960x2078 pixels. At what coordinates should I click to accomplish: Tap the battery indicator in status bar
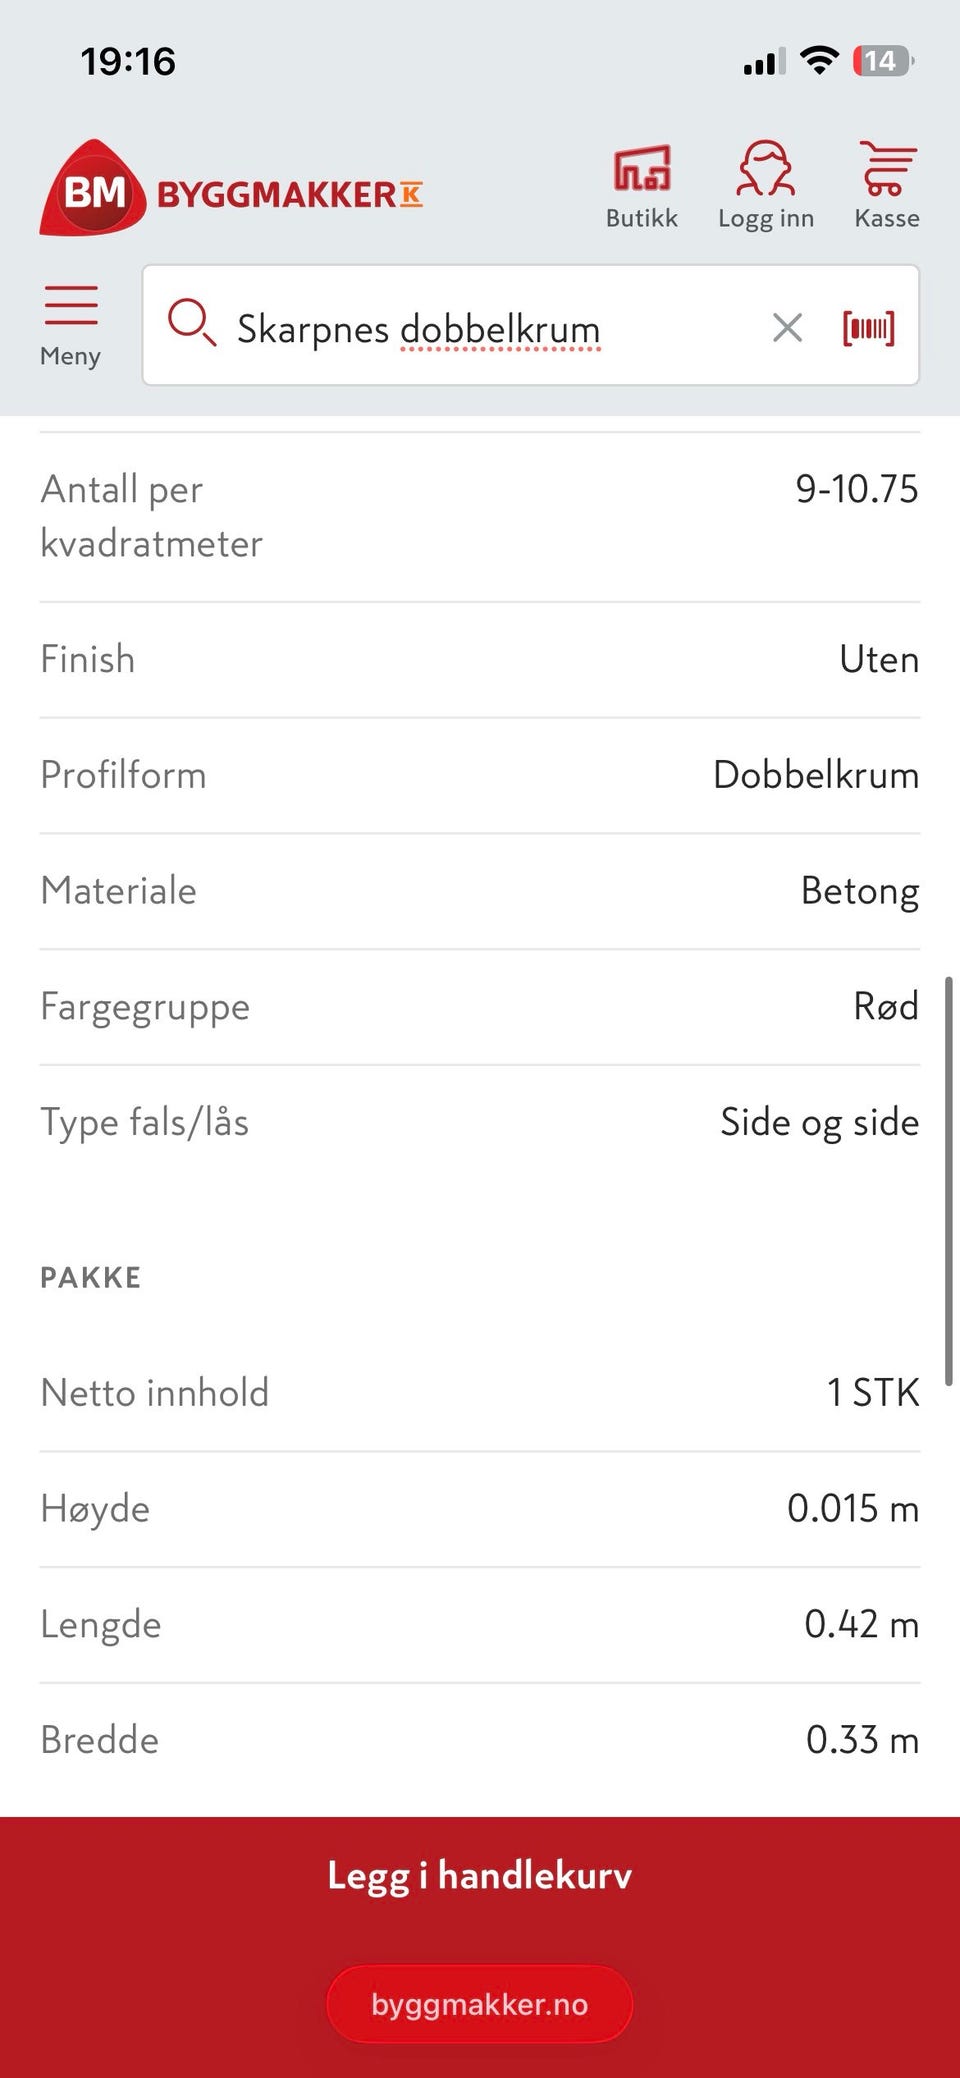click(883, 62)
